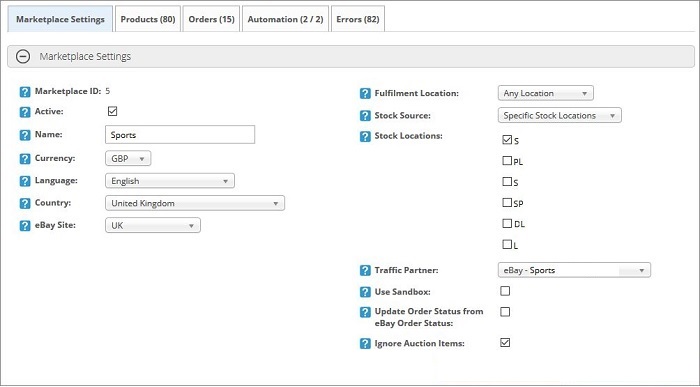Viewport: 700px width, 387px height.
Task: Collapse the Marketplace Settings section
Action: point(23,57)
